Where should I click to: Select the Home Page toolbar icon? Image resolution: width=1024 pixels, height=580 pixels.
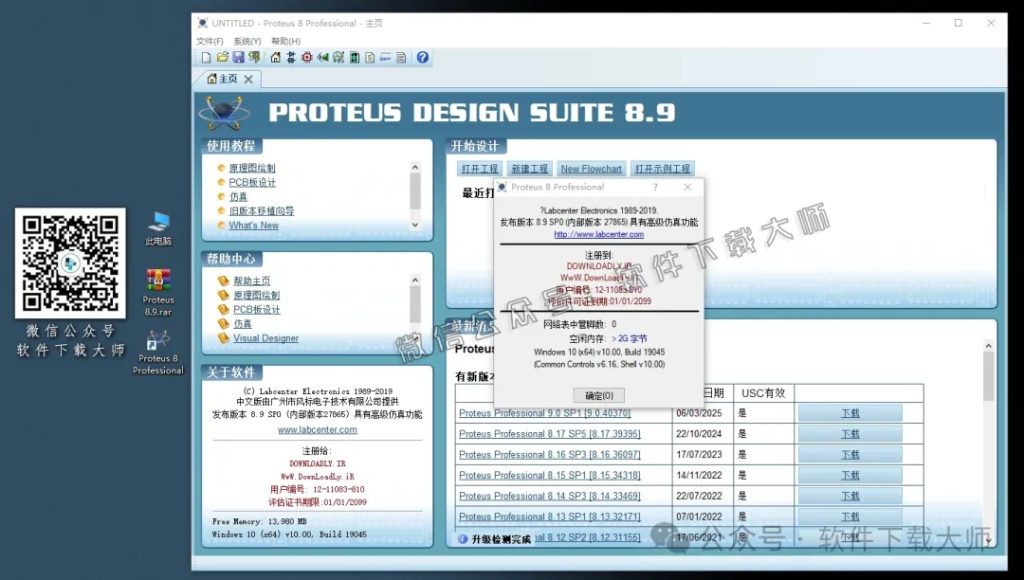coord(276,57)
